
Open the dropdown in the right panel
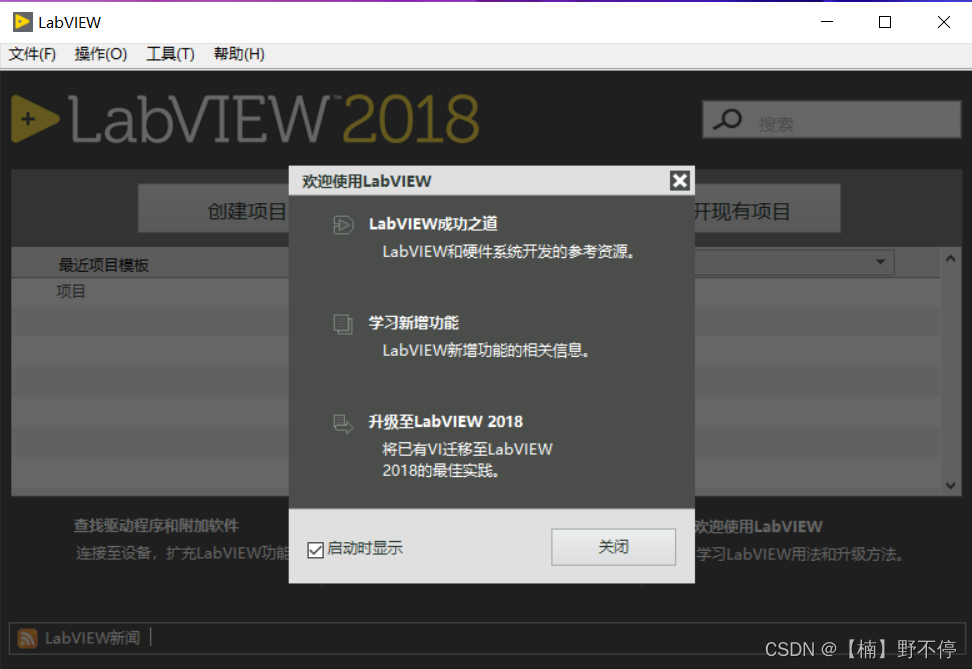pyautogui.click(x=878, y=262)
